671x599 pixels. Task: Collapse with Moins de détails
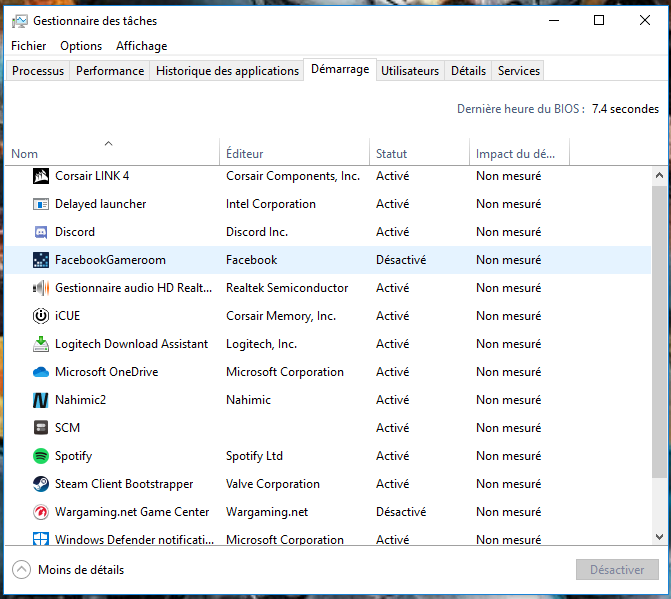[68, 570]
